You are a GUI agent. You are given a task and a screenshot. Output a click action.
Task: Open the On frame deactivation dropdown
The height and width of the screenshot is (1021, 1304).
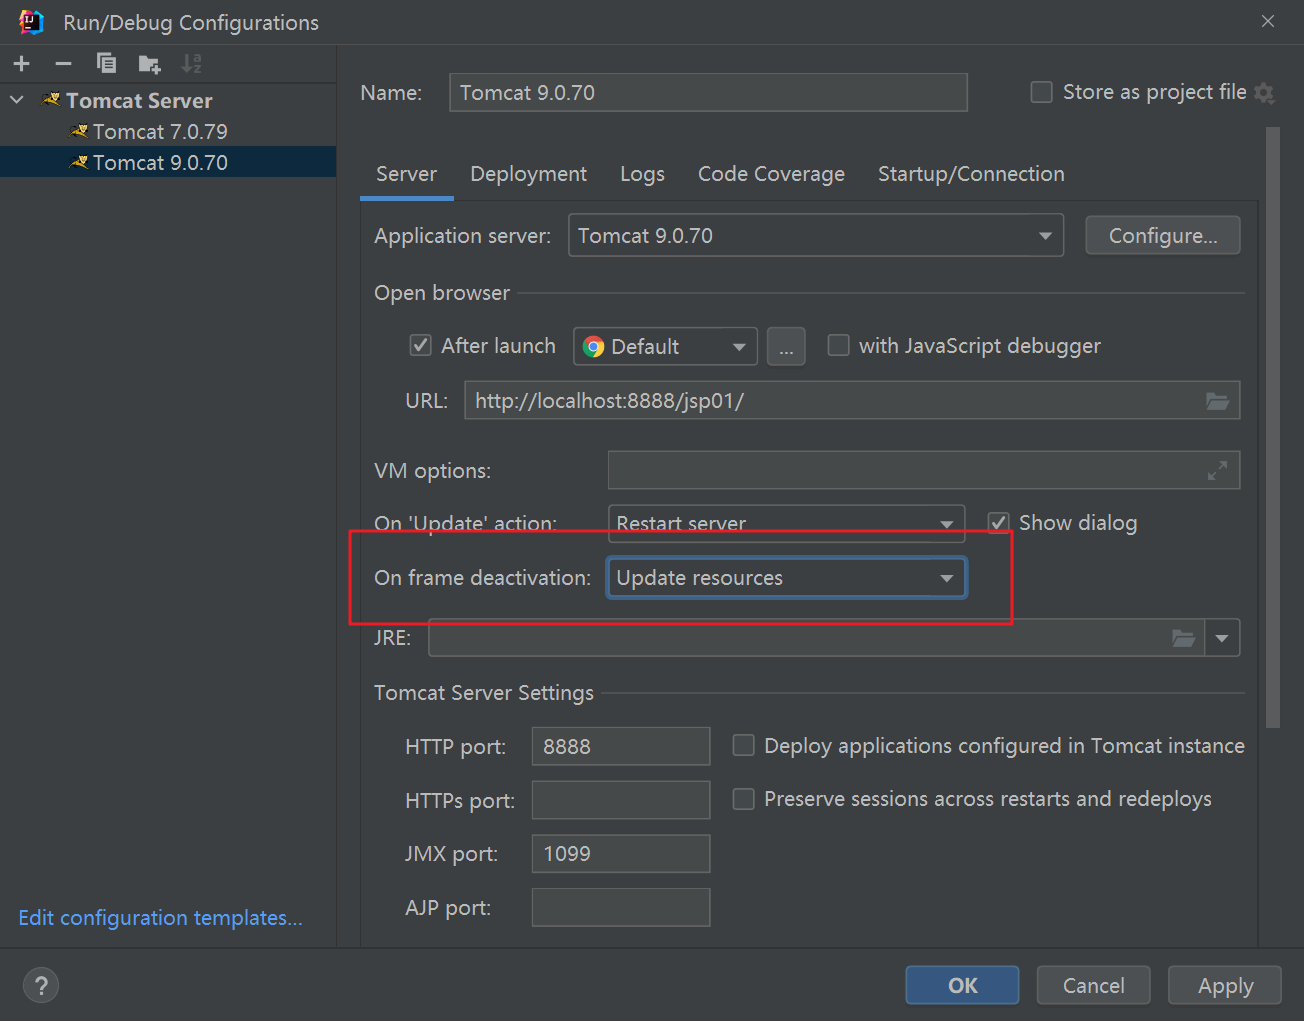tap(786, 578)
